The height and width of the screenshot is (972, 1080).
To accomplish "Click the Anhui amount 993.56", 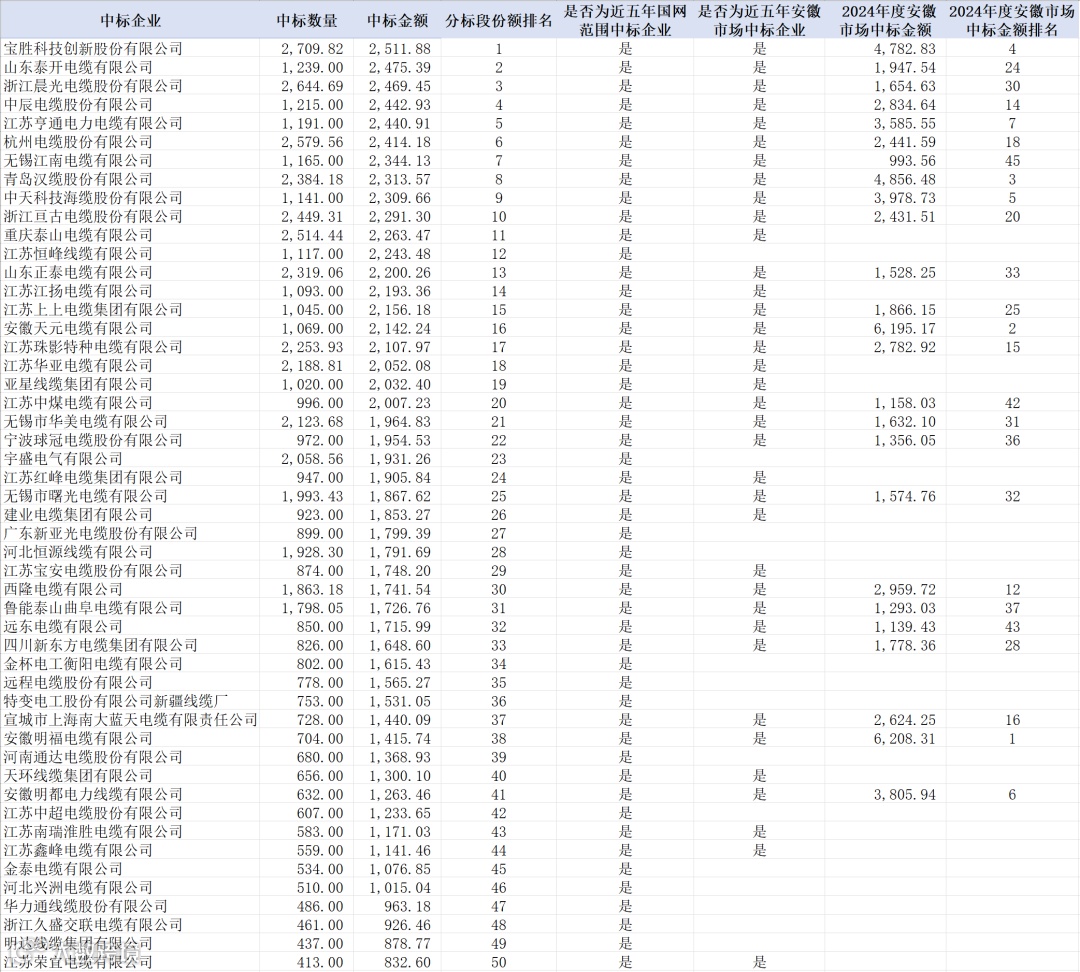I will tap(913, 161).
